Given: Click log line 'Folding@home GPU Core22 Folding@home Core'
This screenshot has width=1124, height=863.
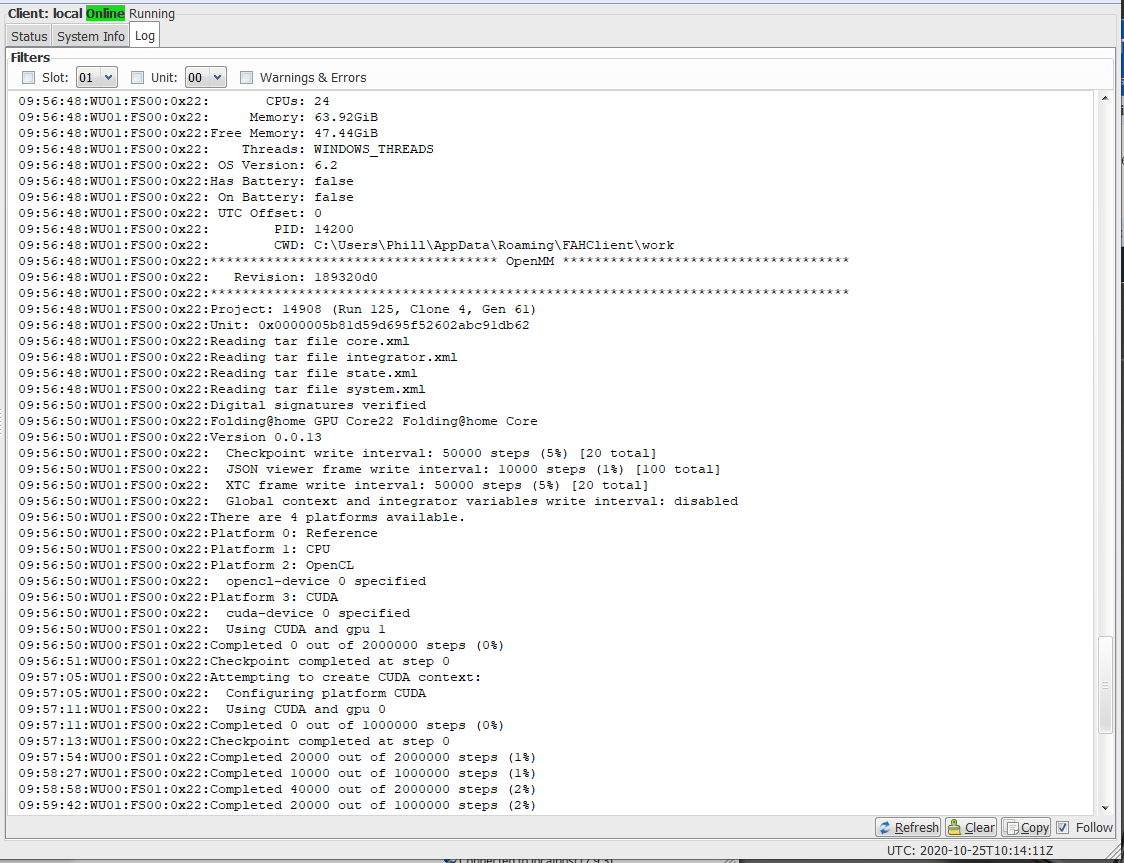Looking at the screenshot, I should coord(278,421).
